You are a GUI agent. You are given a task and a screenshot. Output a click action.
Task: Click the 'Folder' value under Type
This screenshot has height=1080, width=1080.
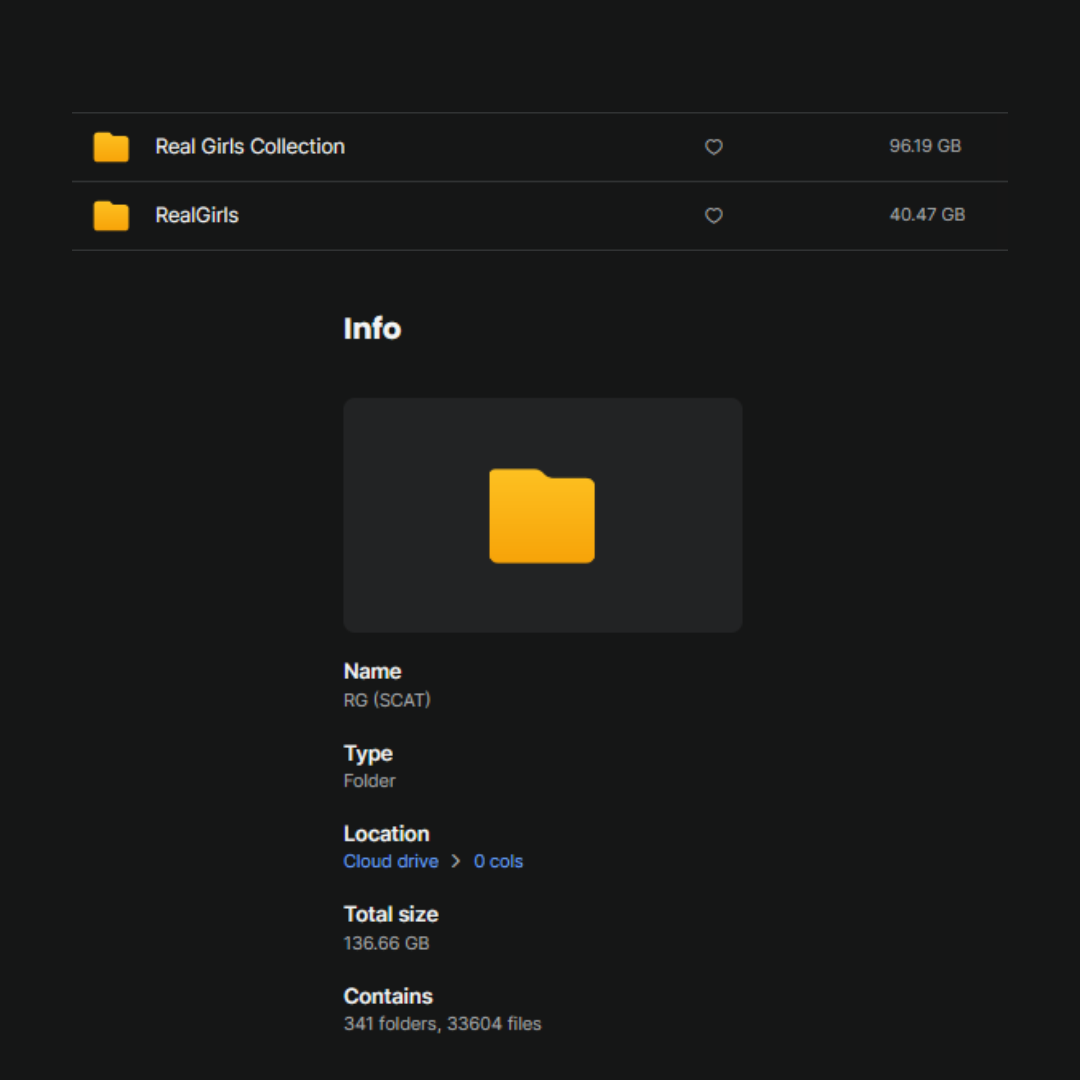point(370,781)
